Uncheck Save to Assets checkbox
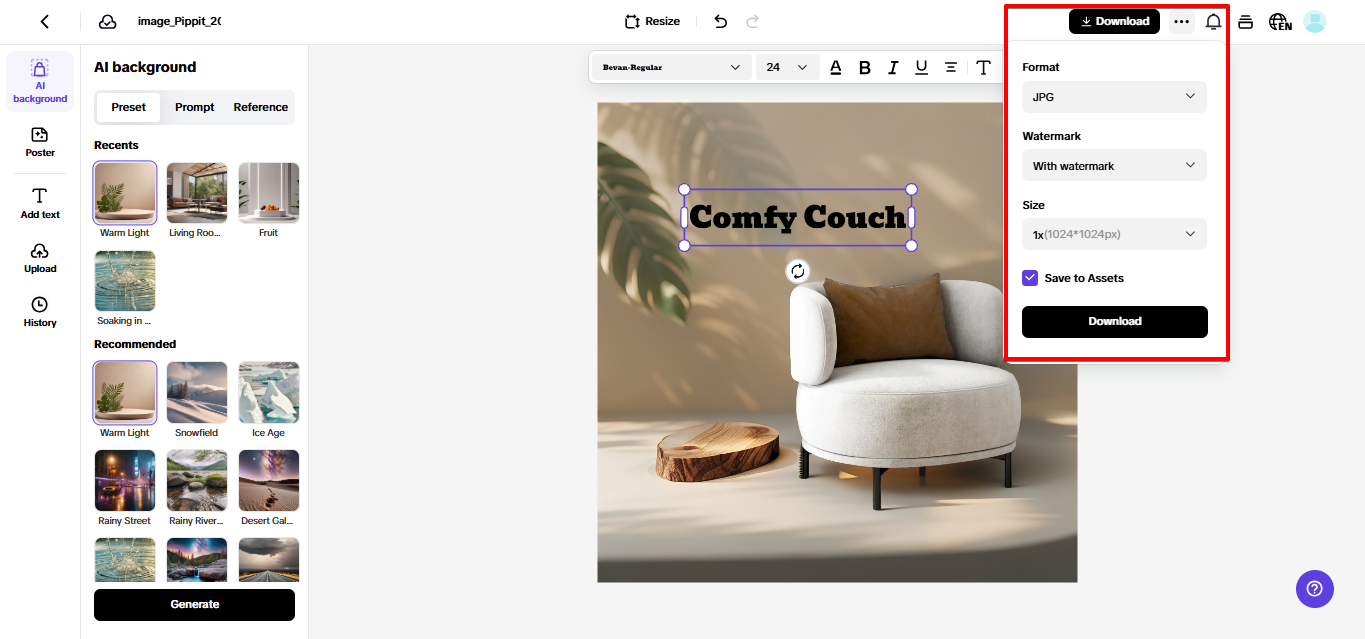 click(x=1030, y=278)
